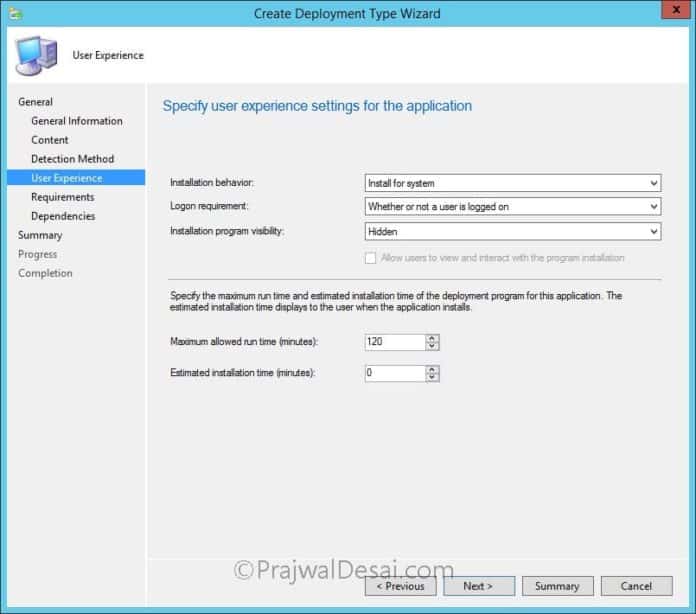Open the Requirements page

click(x=63, y=197)
